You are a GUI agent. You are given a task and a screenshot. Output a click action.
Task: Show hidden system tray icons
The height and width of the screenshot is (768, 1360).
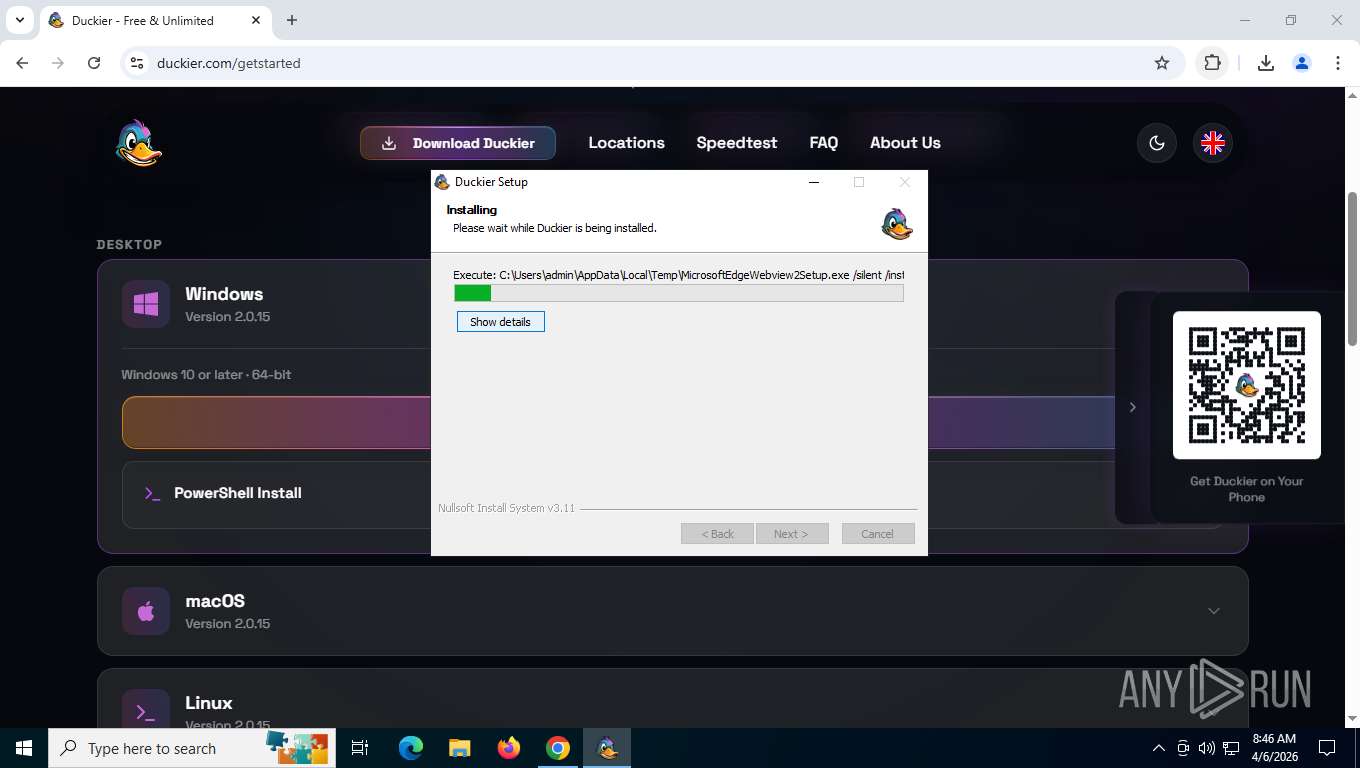click(1159, 748)
